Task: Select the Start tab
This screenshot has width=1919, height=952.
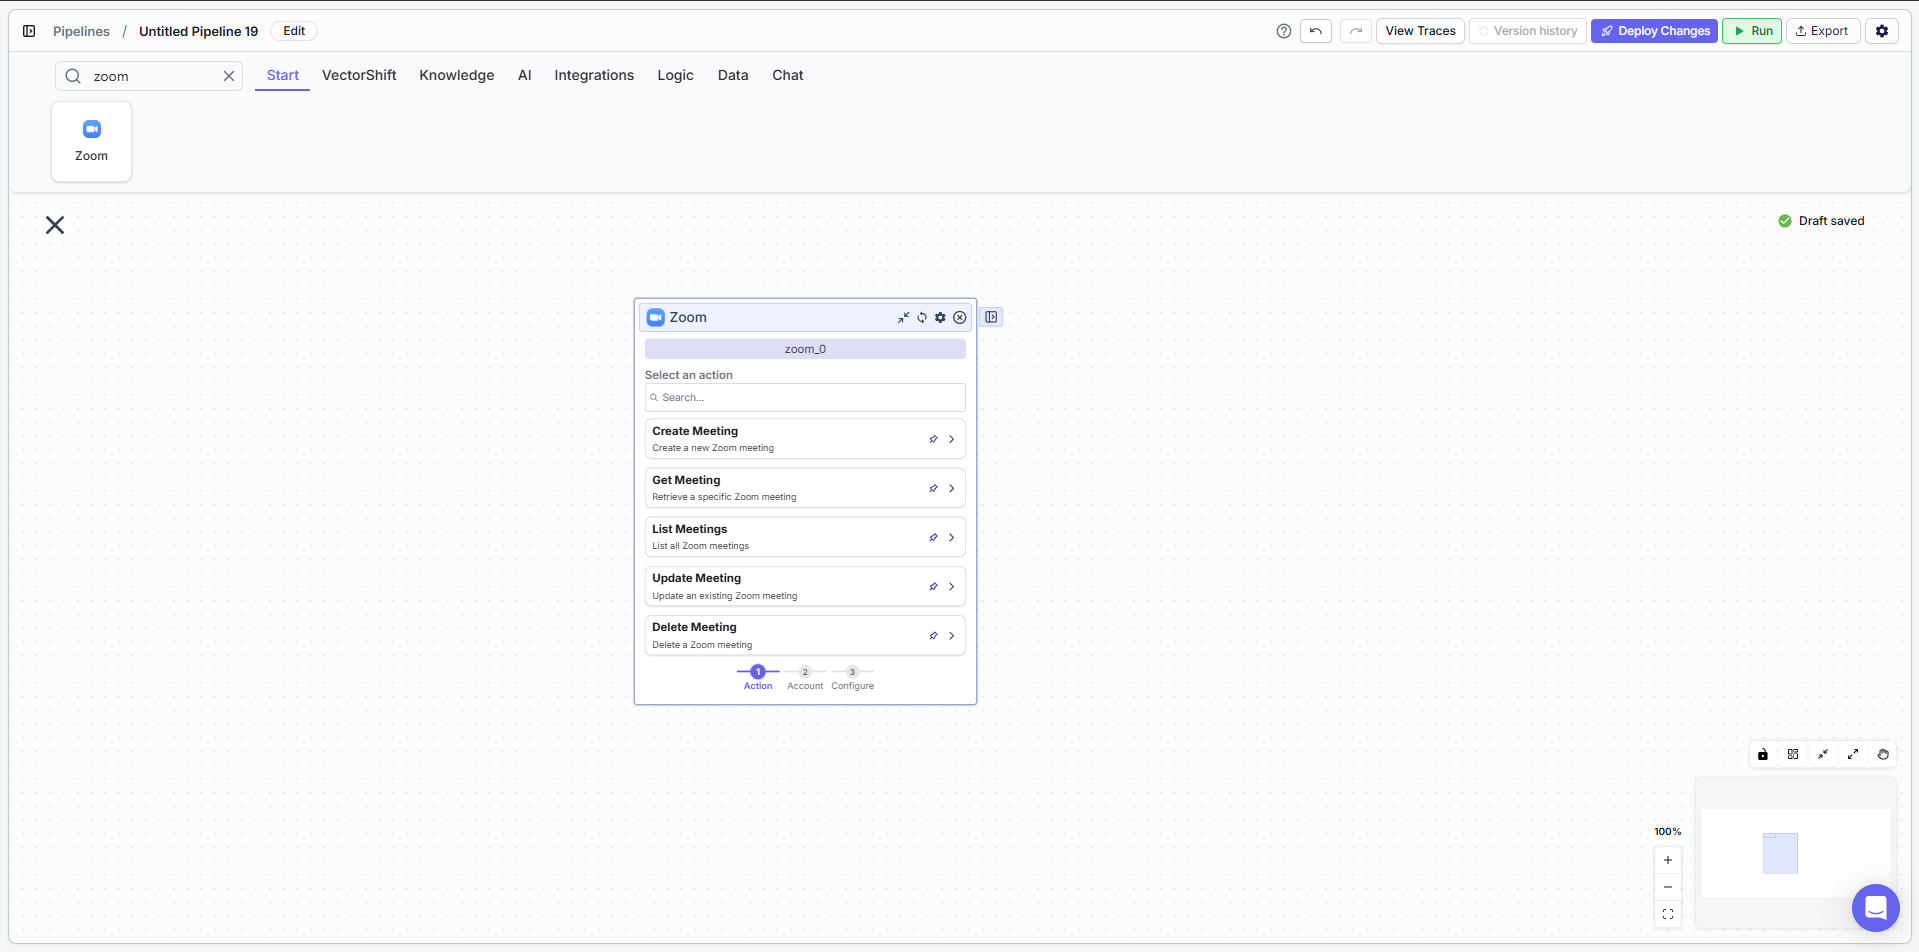Action: click(x=283, y=75)
